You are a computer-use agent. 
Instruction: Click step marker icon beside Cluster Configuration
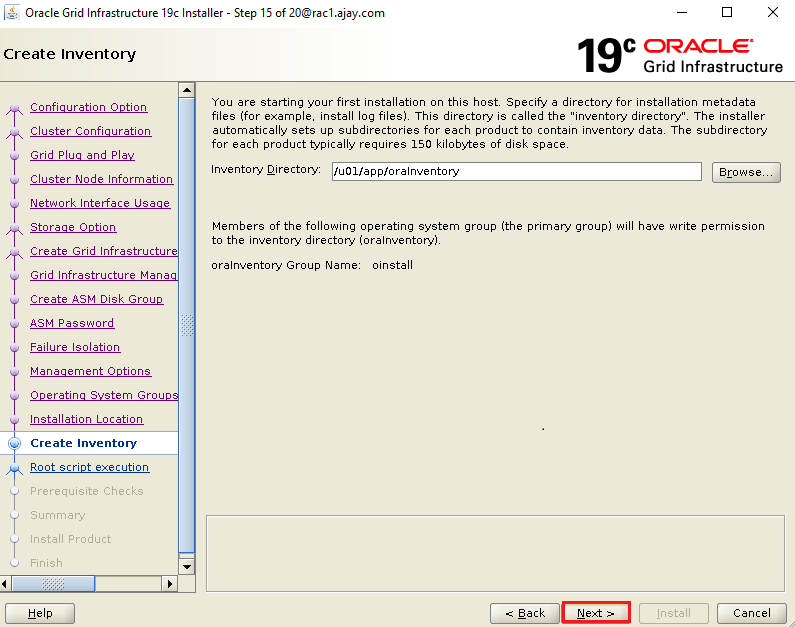point(15,132)
